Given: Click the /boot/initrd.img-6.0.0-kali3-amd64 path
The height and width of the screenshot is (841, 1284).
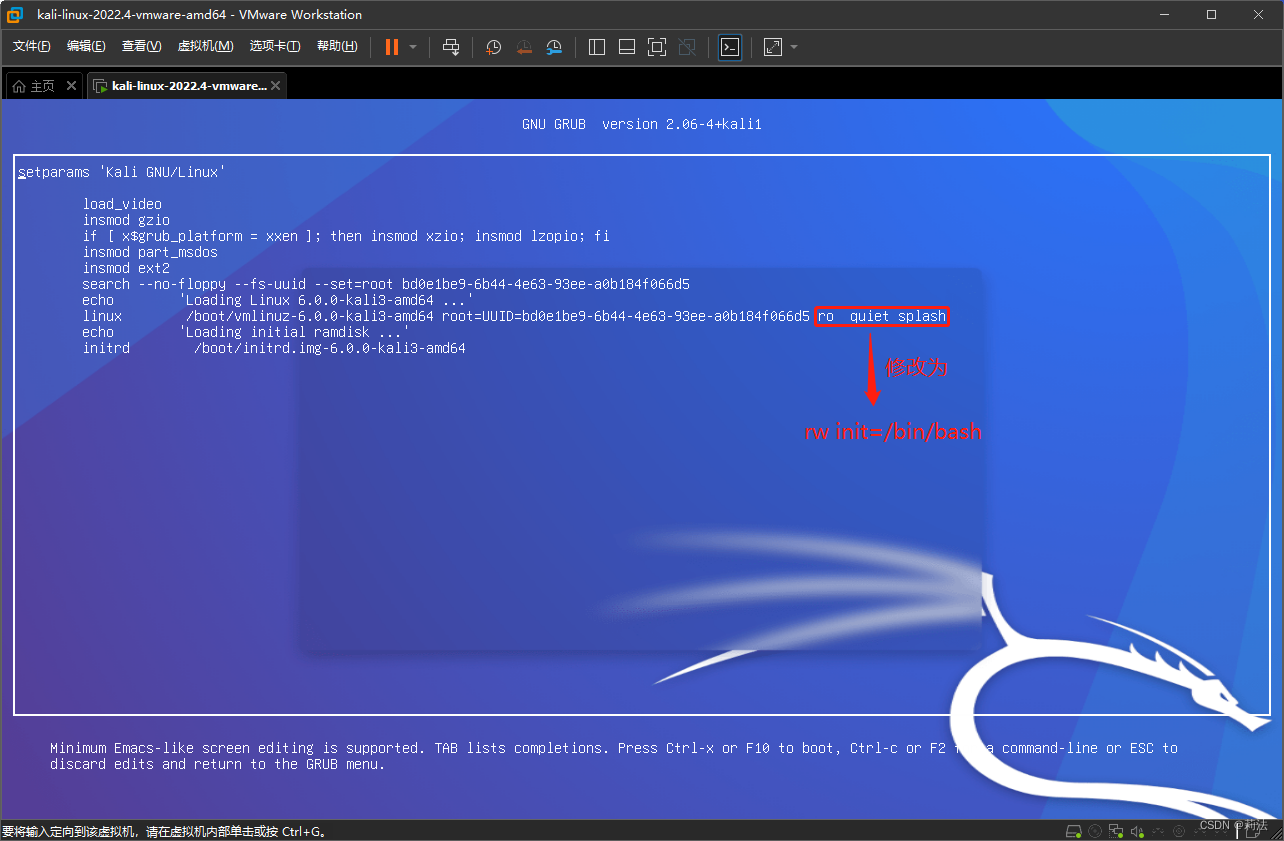Looking at the screenshot, I should pos(329,348).
